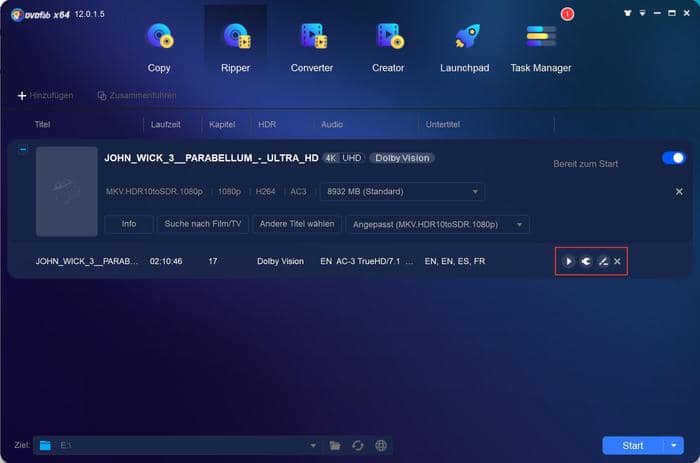
Task: Click the DVDFab logo icon
Action: click(17, 15)
